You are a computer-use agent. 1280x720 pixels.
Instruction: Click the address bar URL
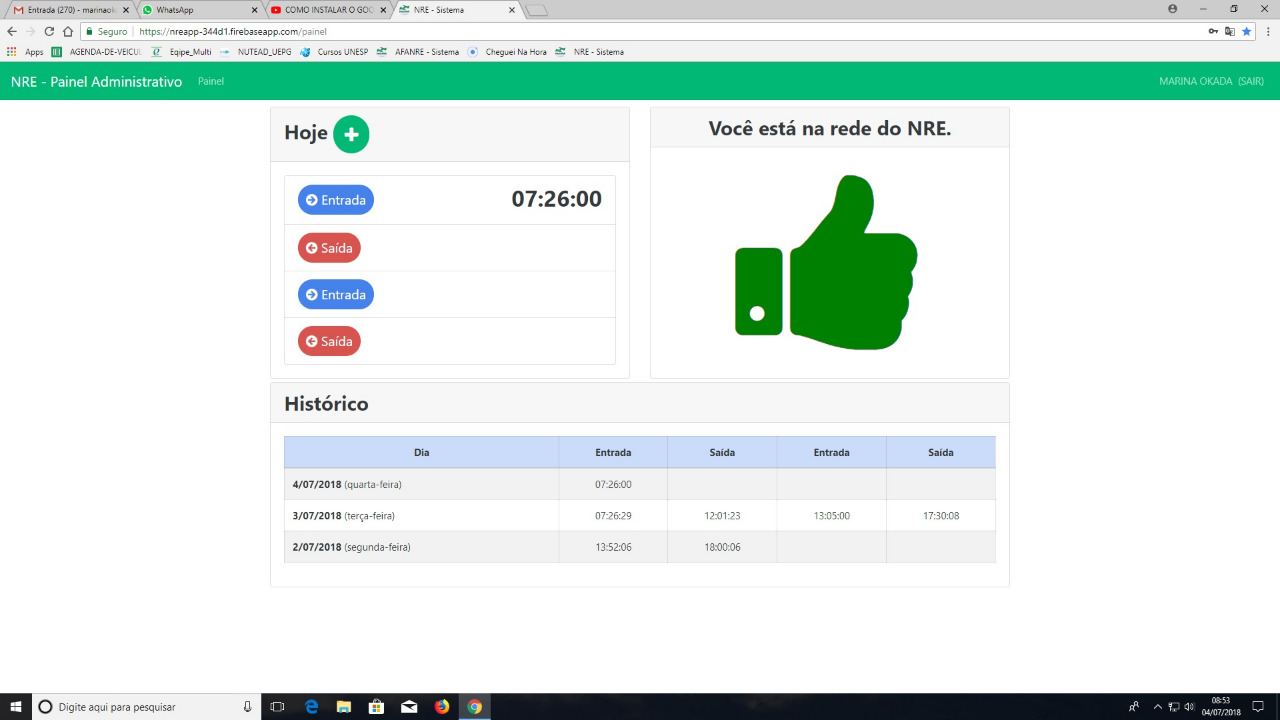point(233,31)
